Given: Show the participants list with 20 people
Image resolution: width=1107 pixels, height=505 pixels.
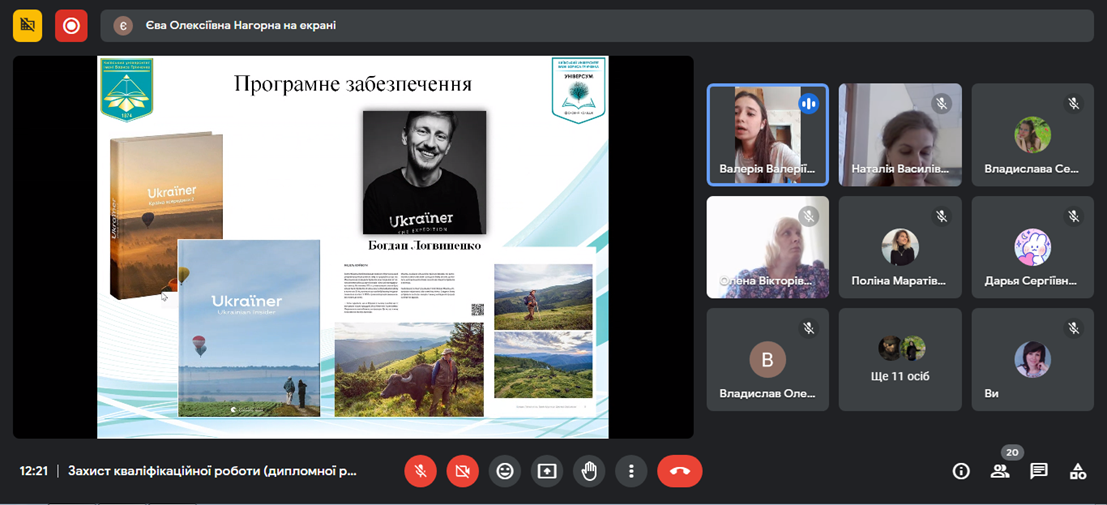Looking at the screenshot, I should [1000, 471].
